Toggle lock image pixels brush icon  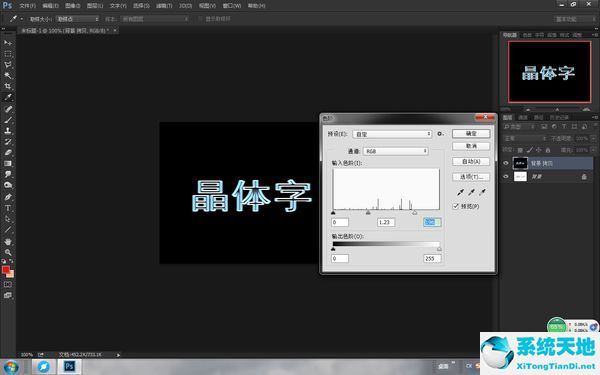(x=529, y=150)
